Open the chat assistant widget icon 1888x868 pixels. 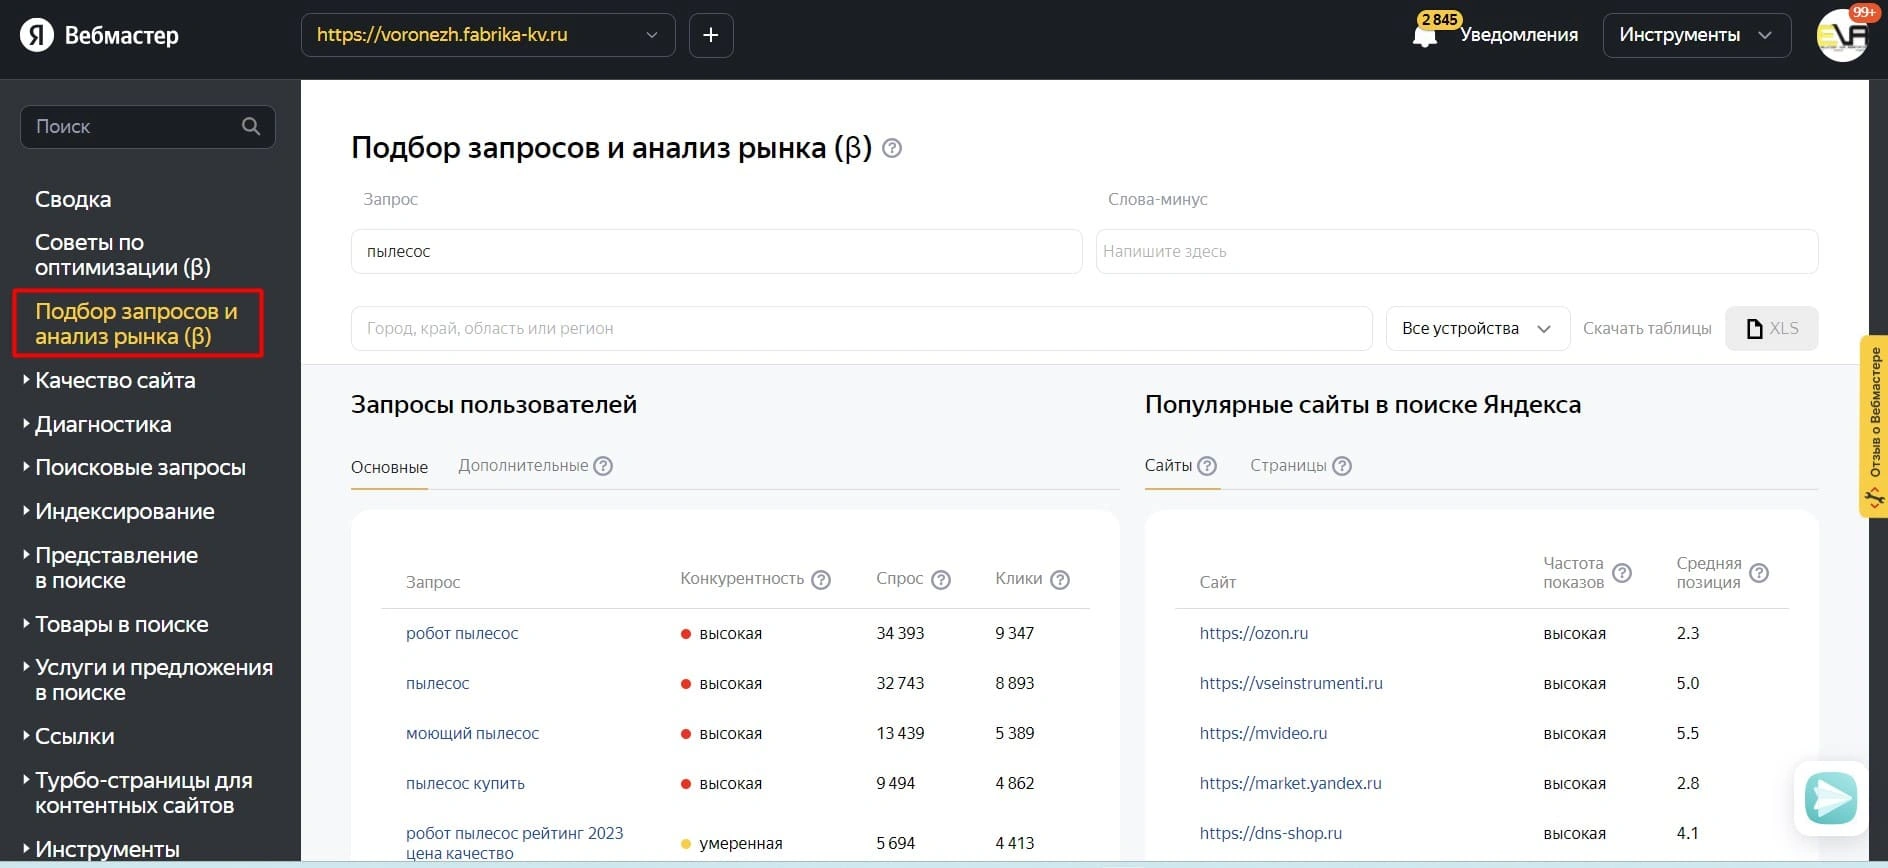coord(1830,798)
